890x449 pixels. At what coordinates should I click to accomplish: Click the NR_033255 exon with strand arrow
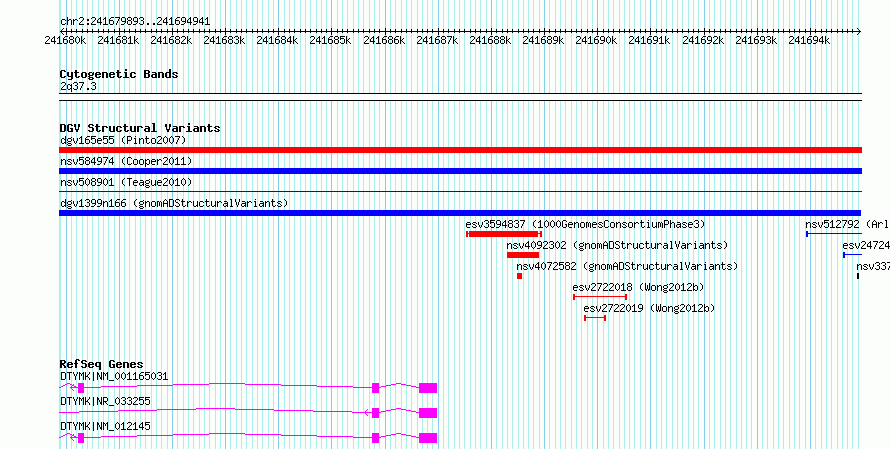(375, 413)
